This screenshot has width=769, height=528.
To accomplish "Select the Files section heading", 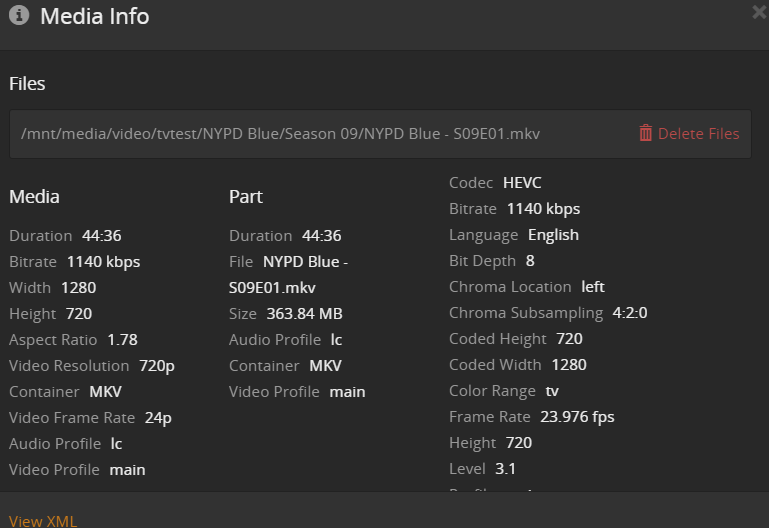I will [27, 84].
